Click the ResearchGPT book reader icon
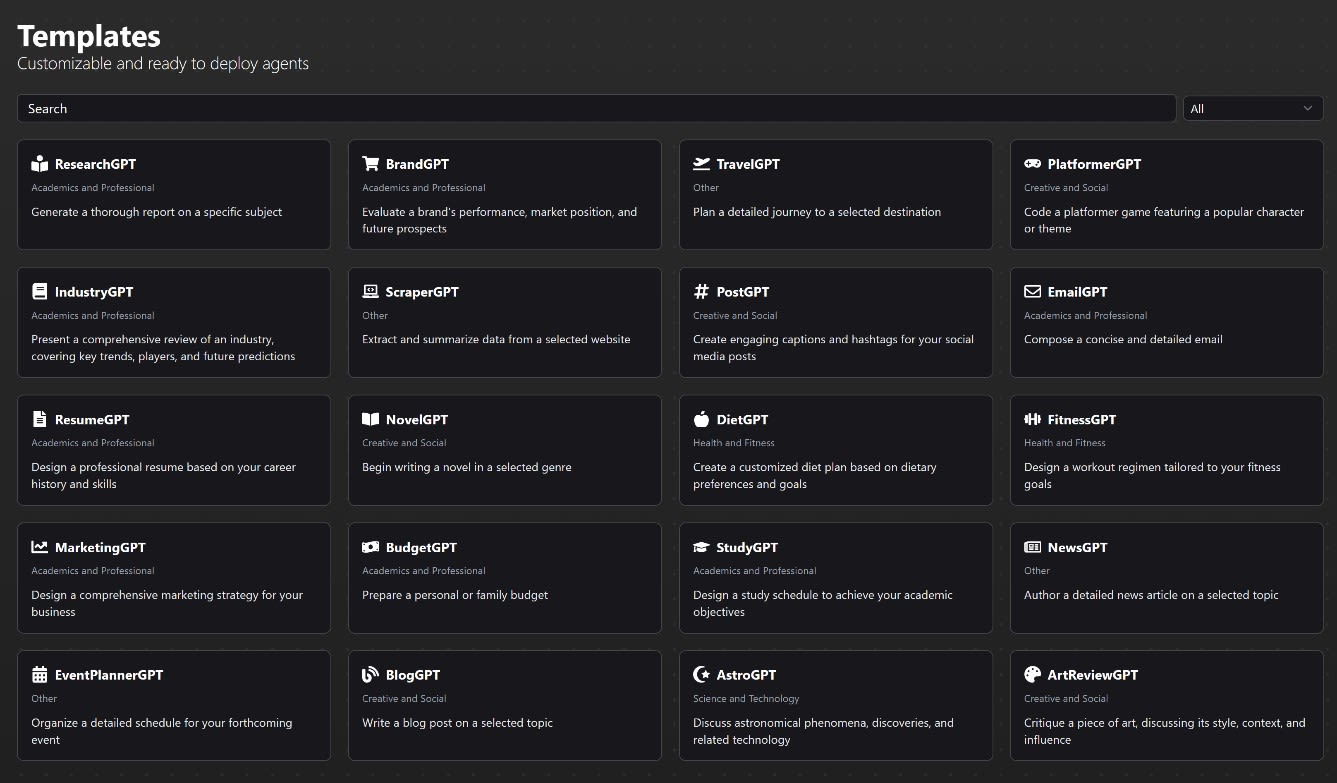This screenshot has height=783, width=1337. 40,164
